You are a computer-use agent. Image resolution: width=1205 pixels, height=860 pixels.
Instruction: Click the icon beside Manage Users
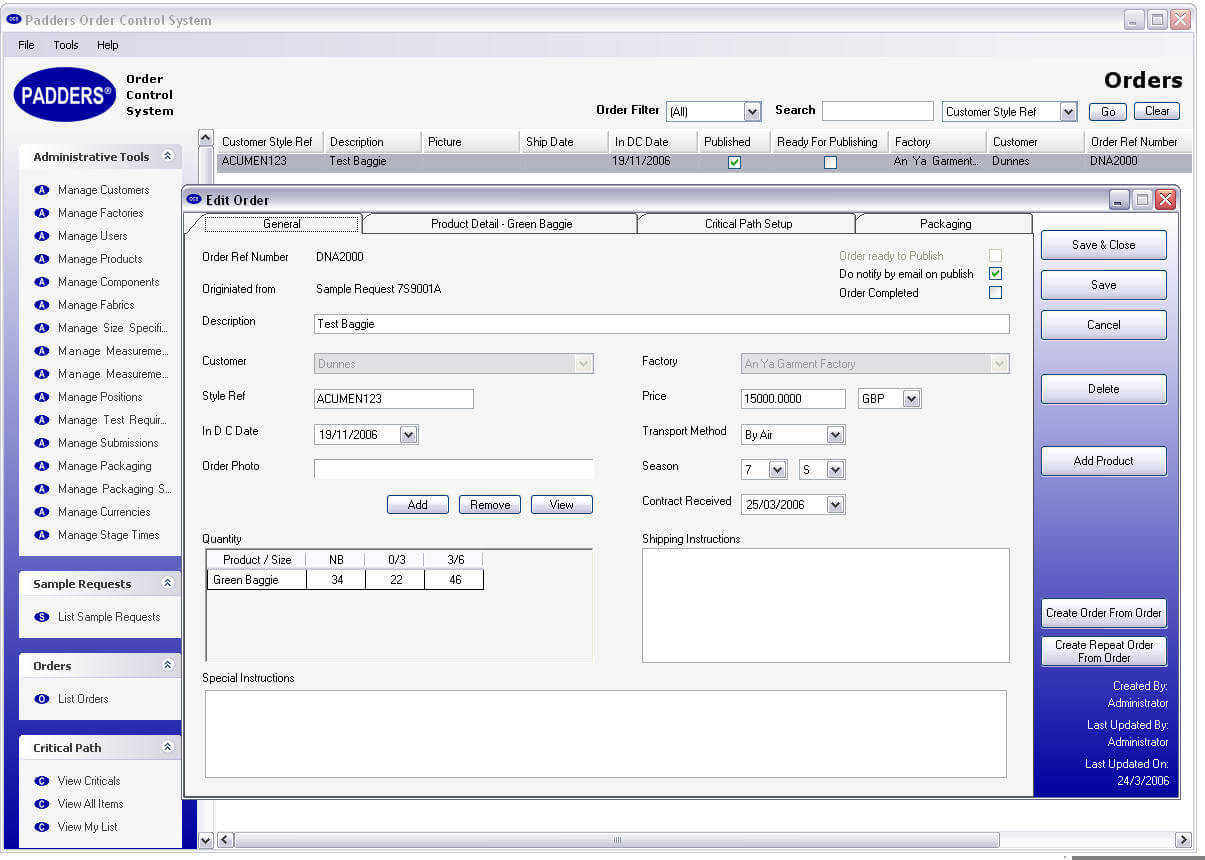click(x=42, y=236)
